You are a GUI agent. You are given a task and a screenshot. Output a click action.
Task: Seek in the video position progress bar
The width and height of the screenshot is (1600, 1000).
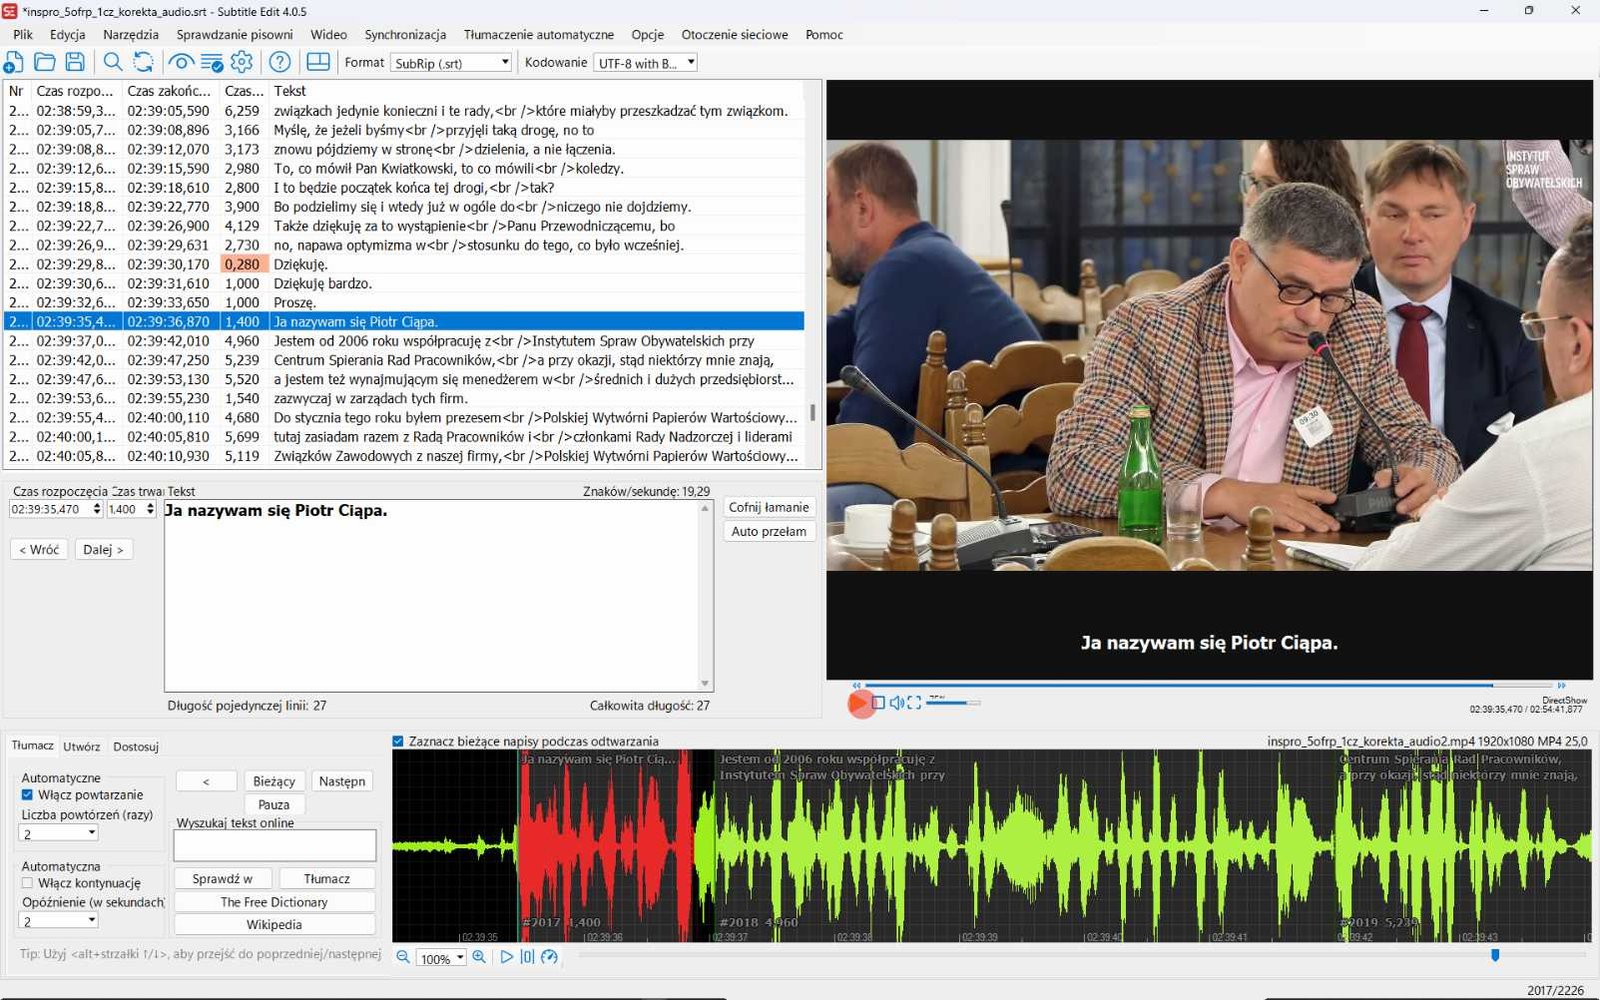1208,685
